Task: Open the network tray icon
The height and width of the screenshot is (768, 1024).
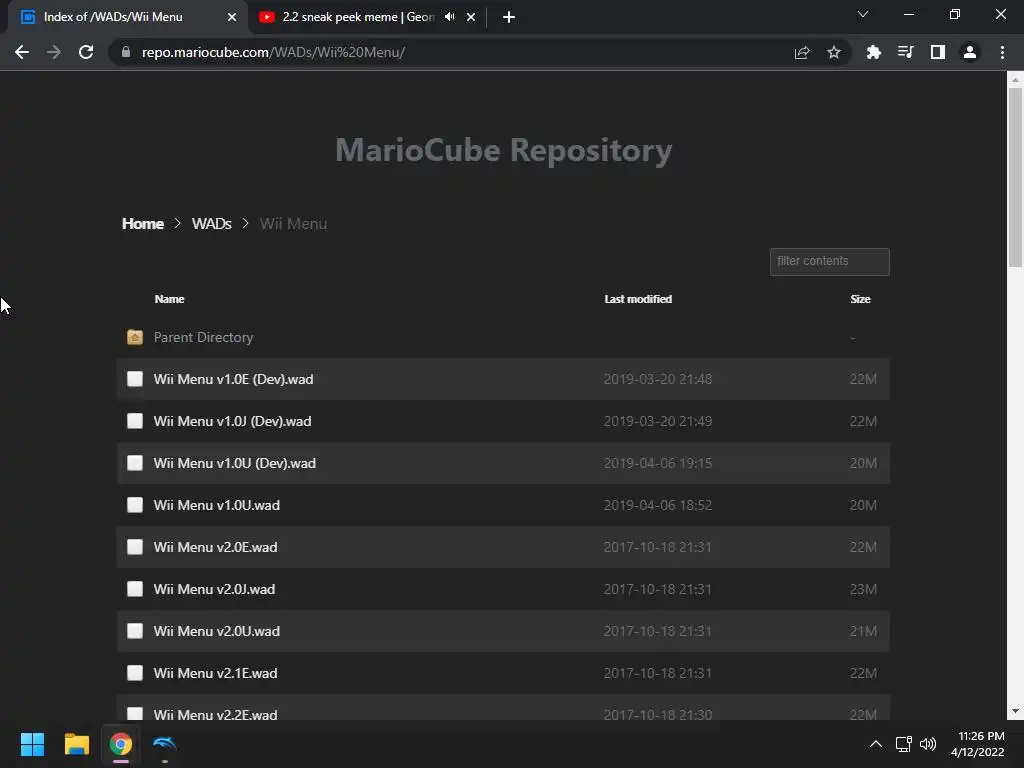Action: (904, 744)
